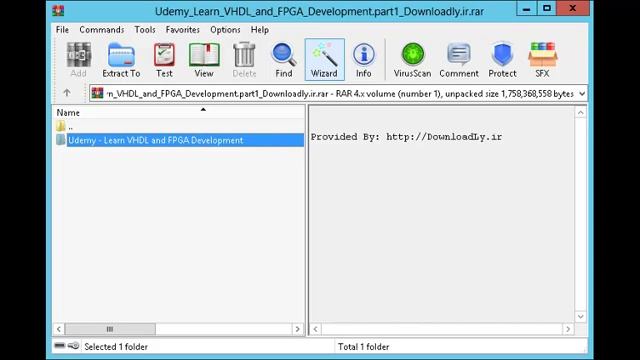Click comment pane left scroll arrow
The height and width of the screenshot is (360, 640).
click(316, 329)
